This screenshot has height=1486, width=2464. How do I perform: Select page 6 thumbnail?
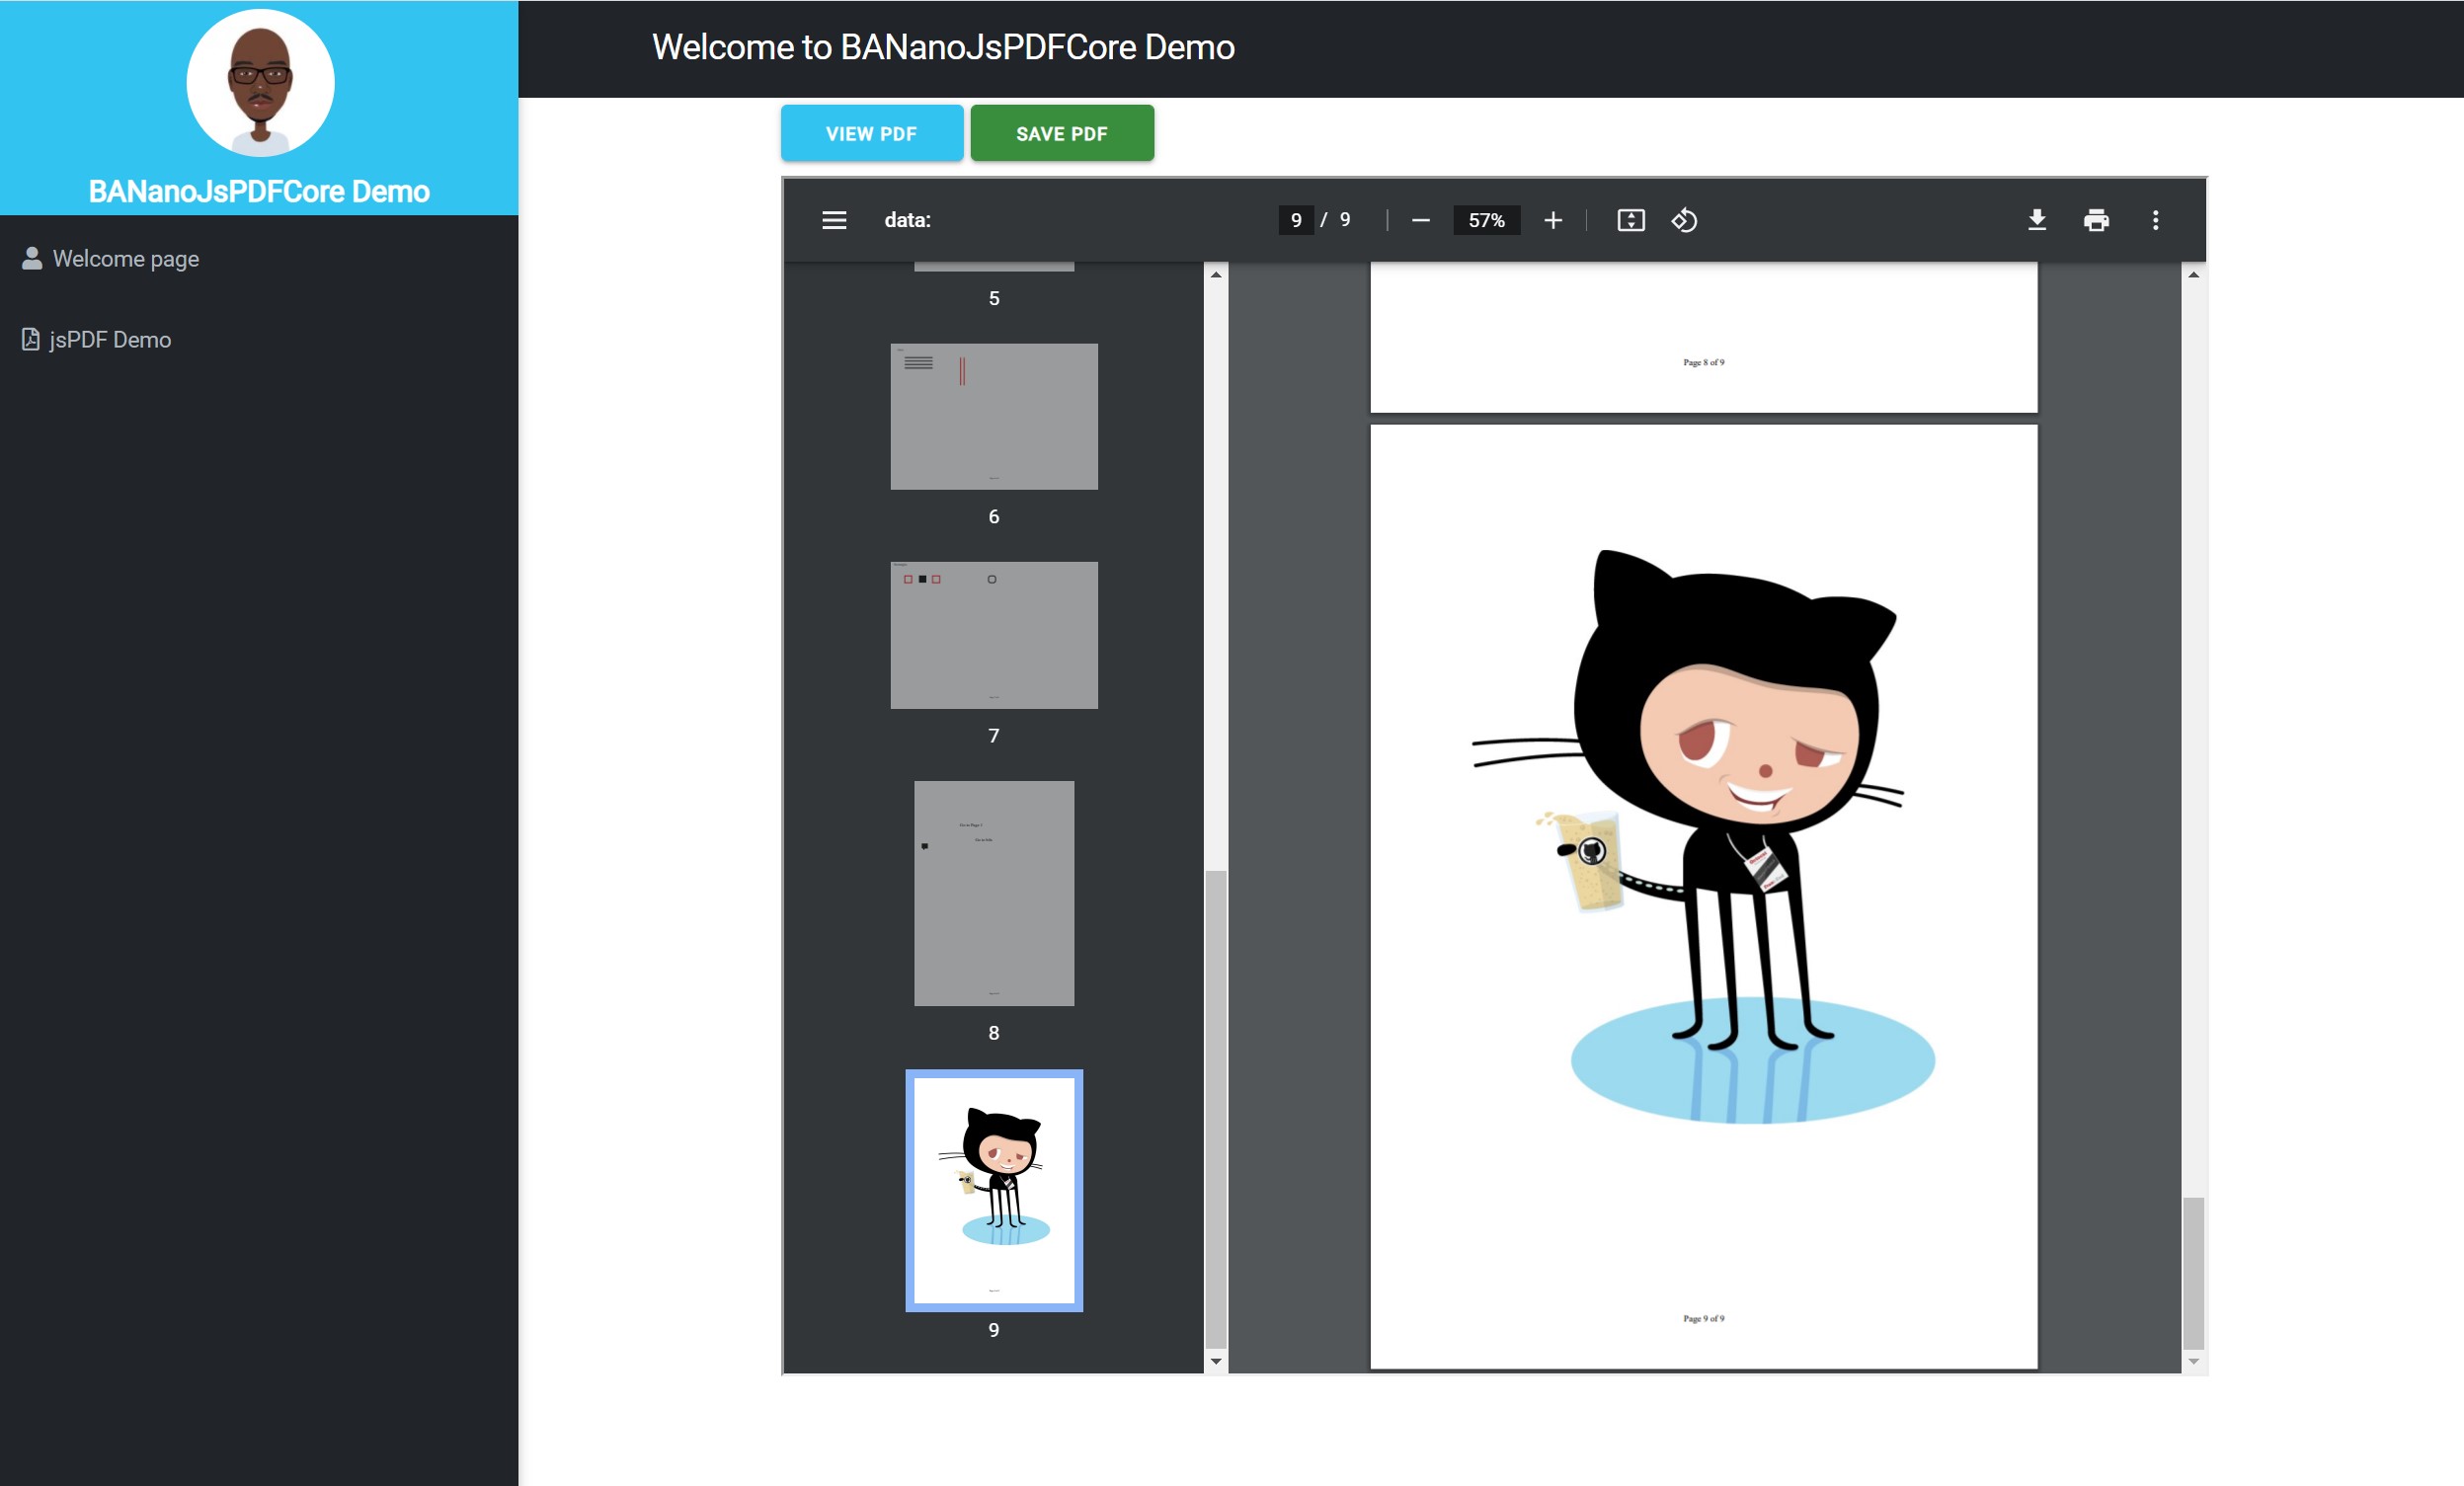coord(993,417)
